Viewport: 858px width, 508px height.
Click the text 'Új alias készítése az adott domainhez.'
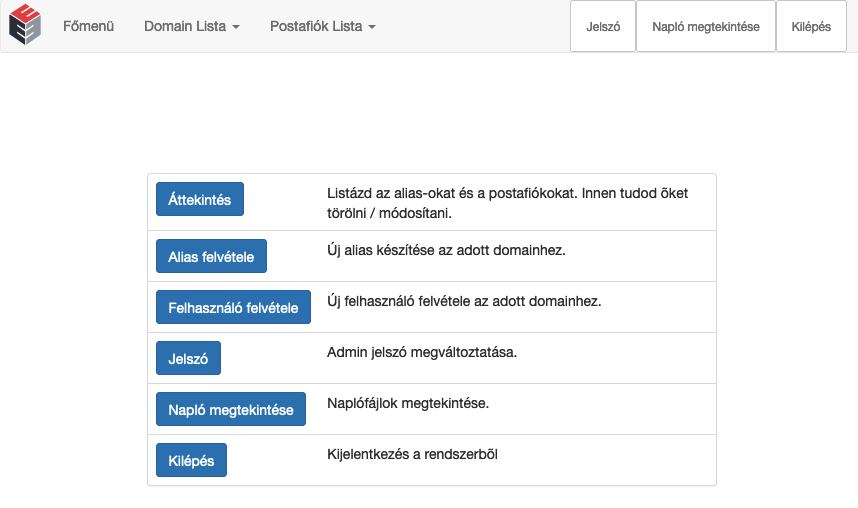coord(446,250)
